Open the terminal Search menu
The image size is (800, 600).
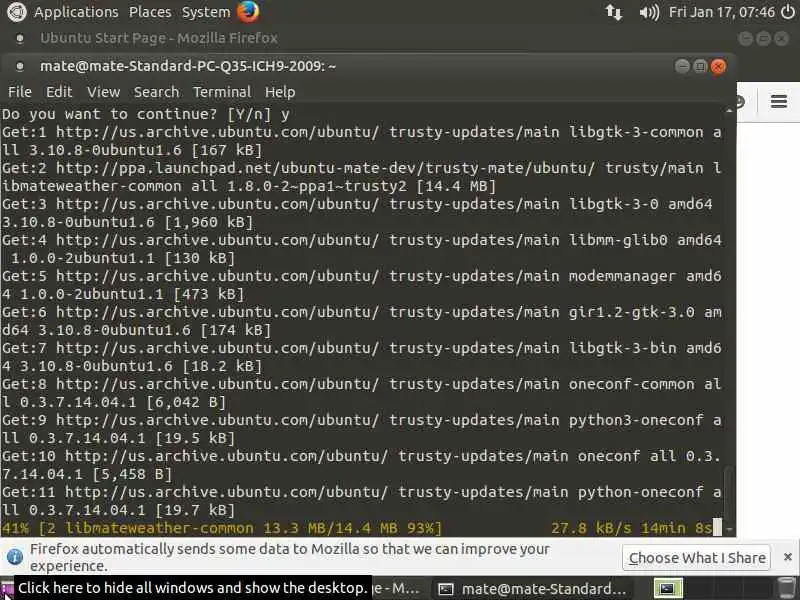pyautogui.click(x=157, y=92)
